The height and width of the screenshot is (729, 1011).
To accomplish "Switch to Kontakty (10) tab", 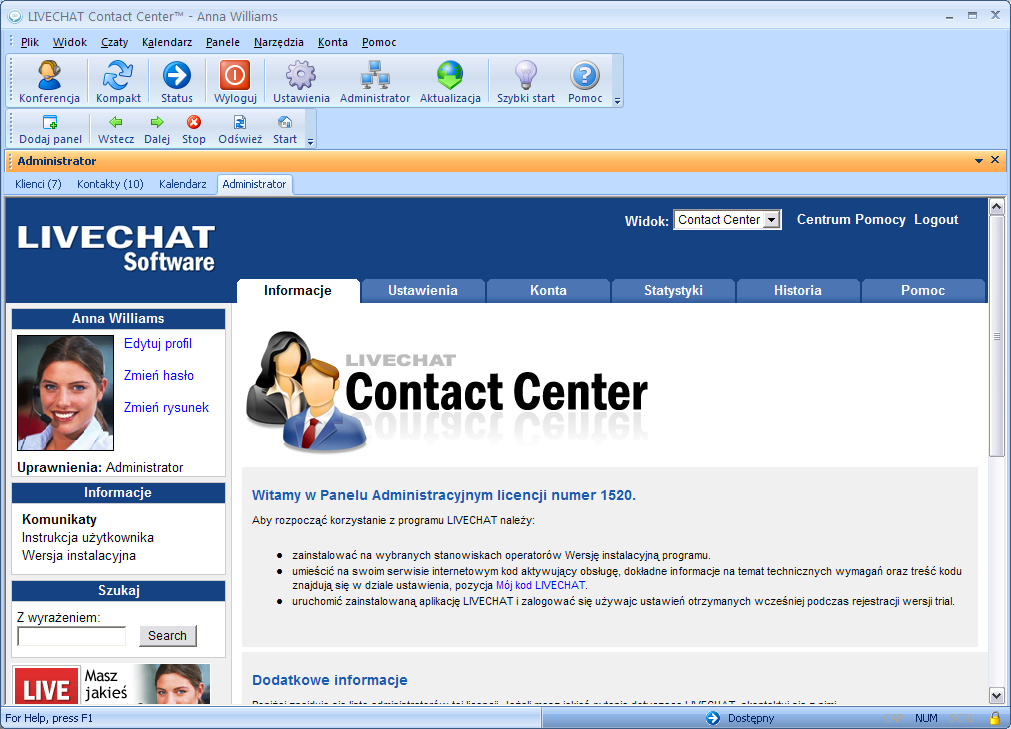I will tap(110, 184).
